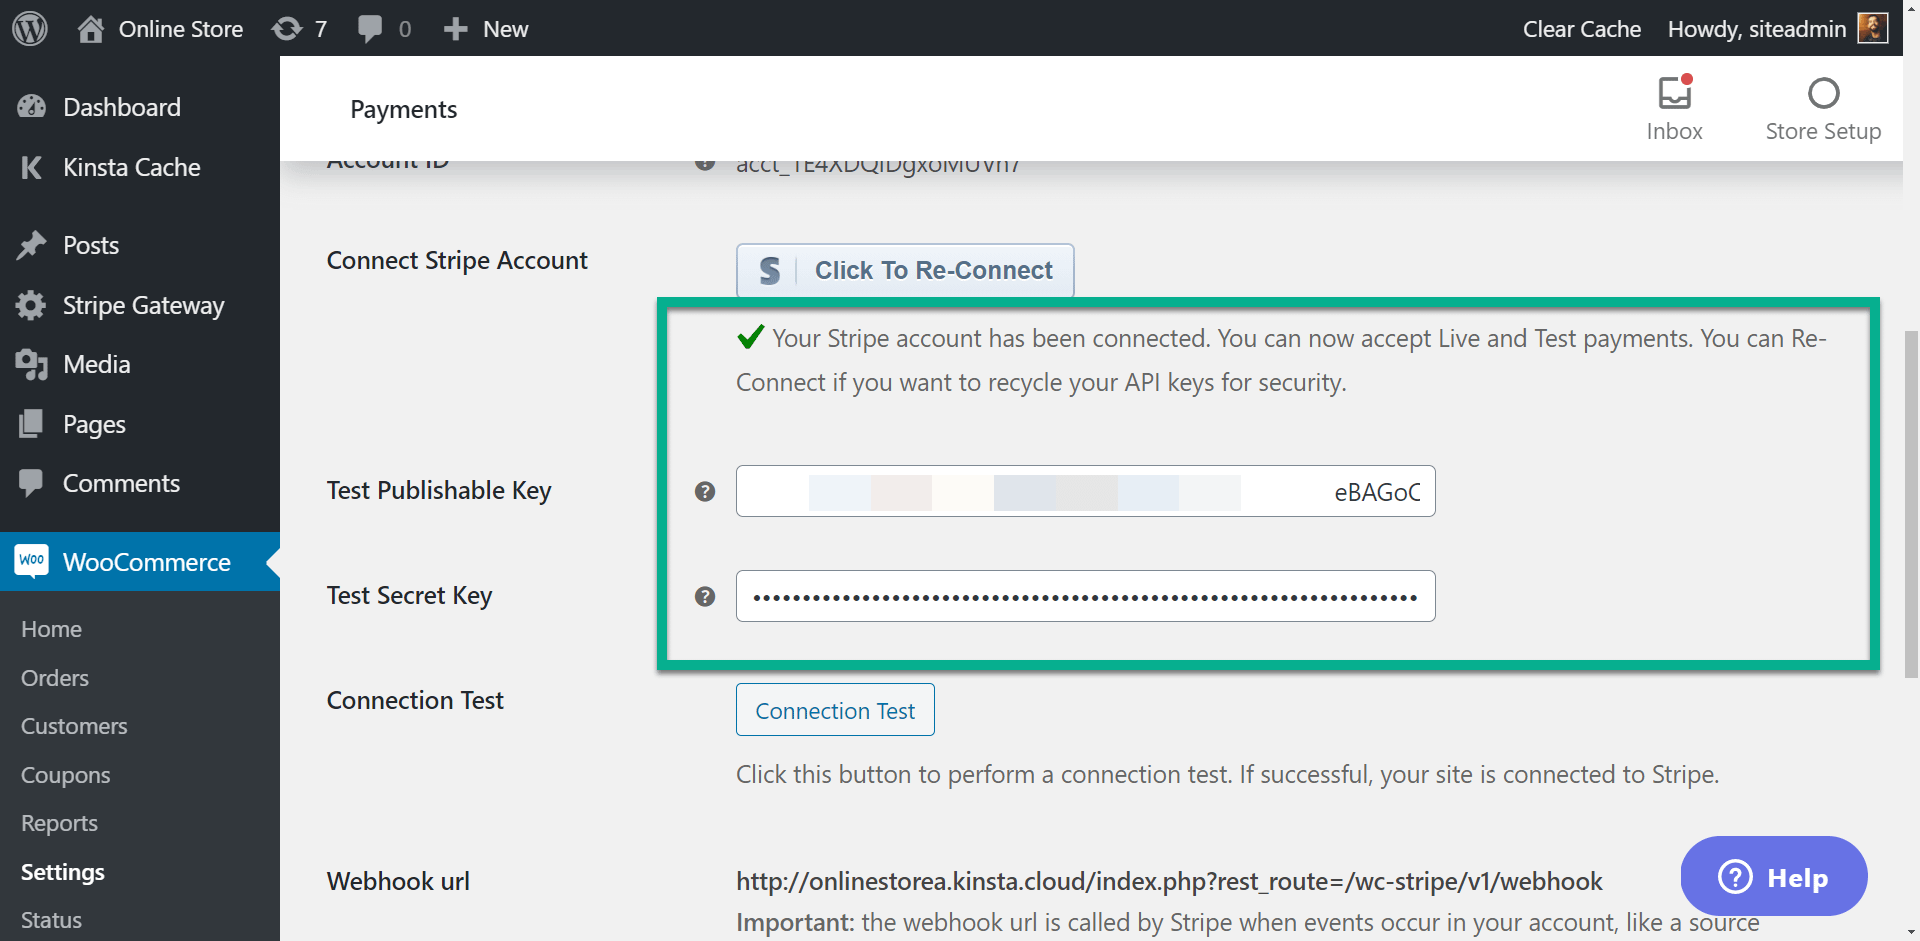Click Clear Cache in admin bar
Image resolution: width=1920 pixels, height=941 pixels.
click(x=1582, y=29)
